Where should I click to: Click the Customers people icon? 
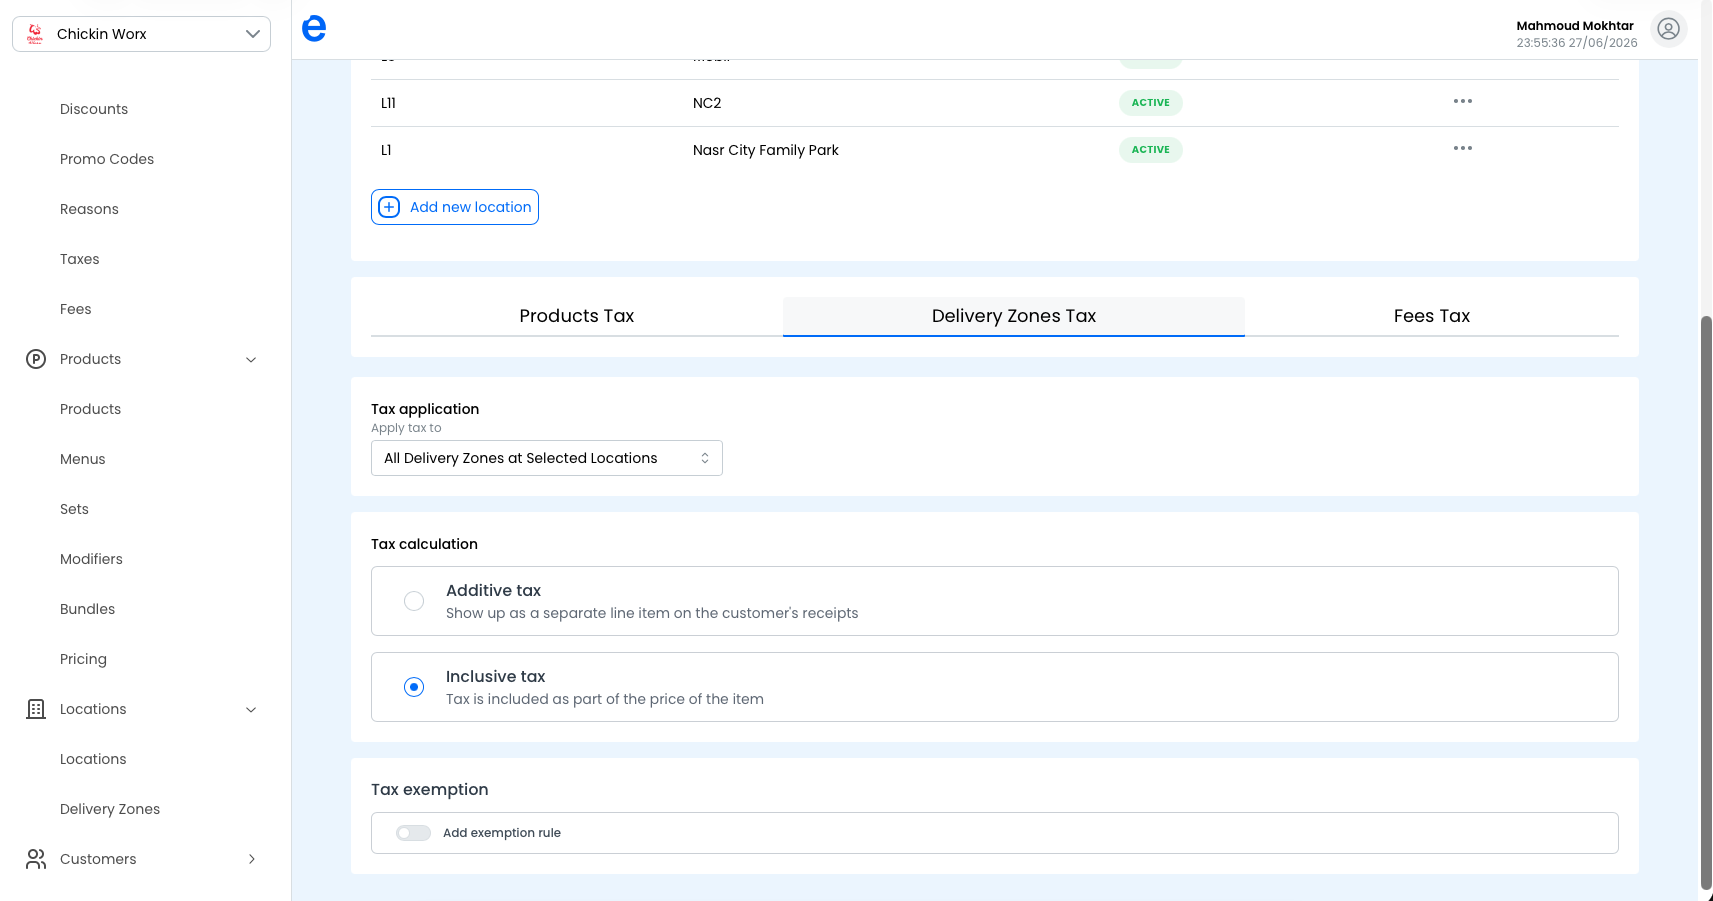click(x=36, y=859)
